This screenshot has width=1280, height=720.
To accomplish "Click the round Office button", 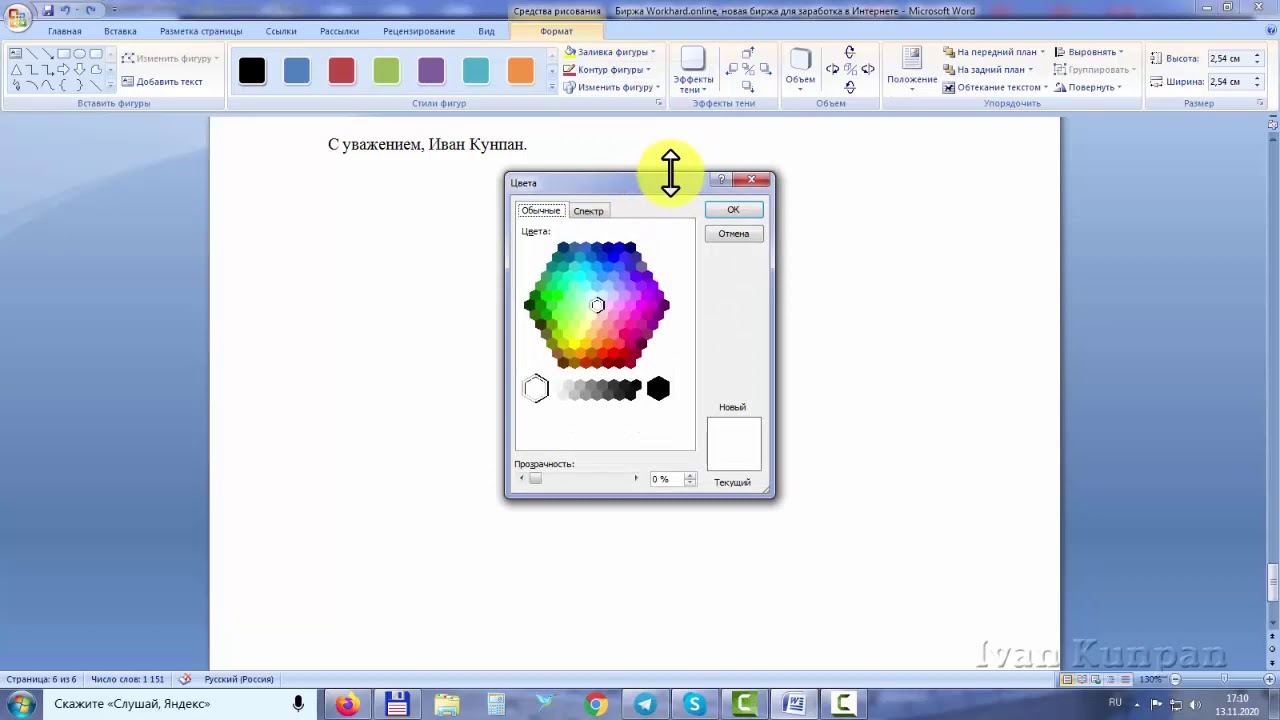I will (17, 17).
